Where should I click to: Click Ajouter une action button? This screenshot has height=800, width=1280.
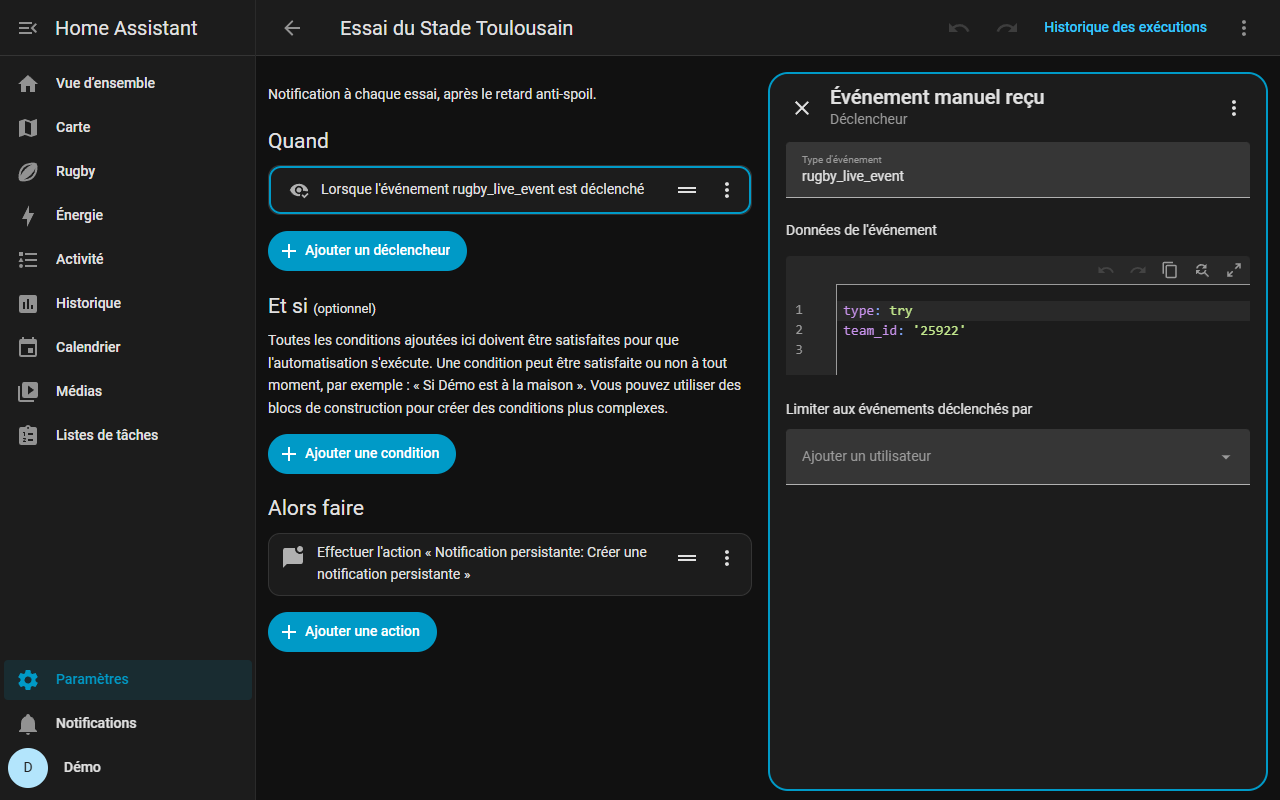352,632
